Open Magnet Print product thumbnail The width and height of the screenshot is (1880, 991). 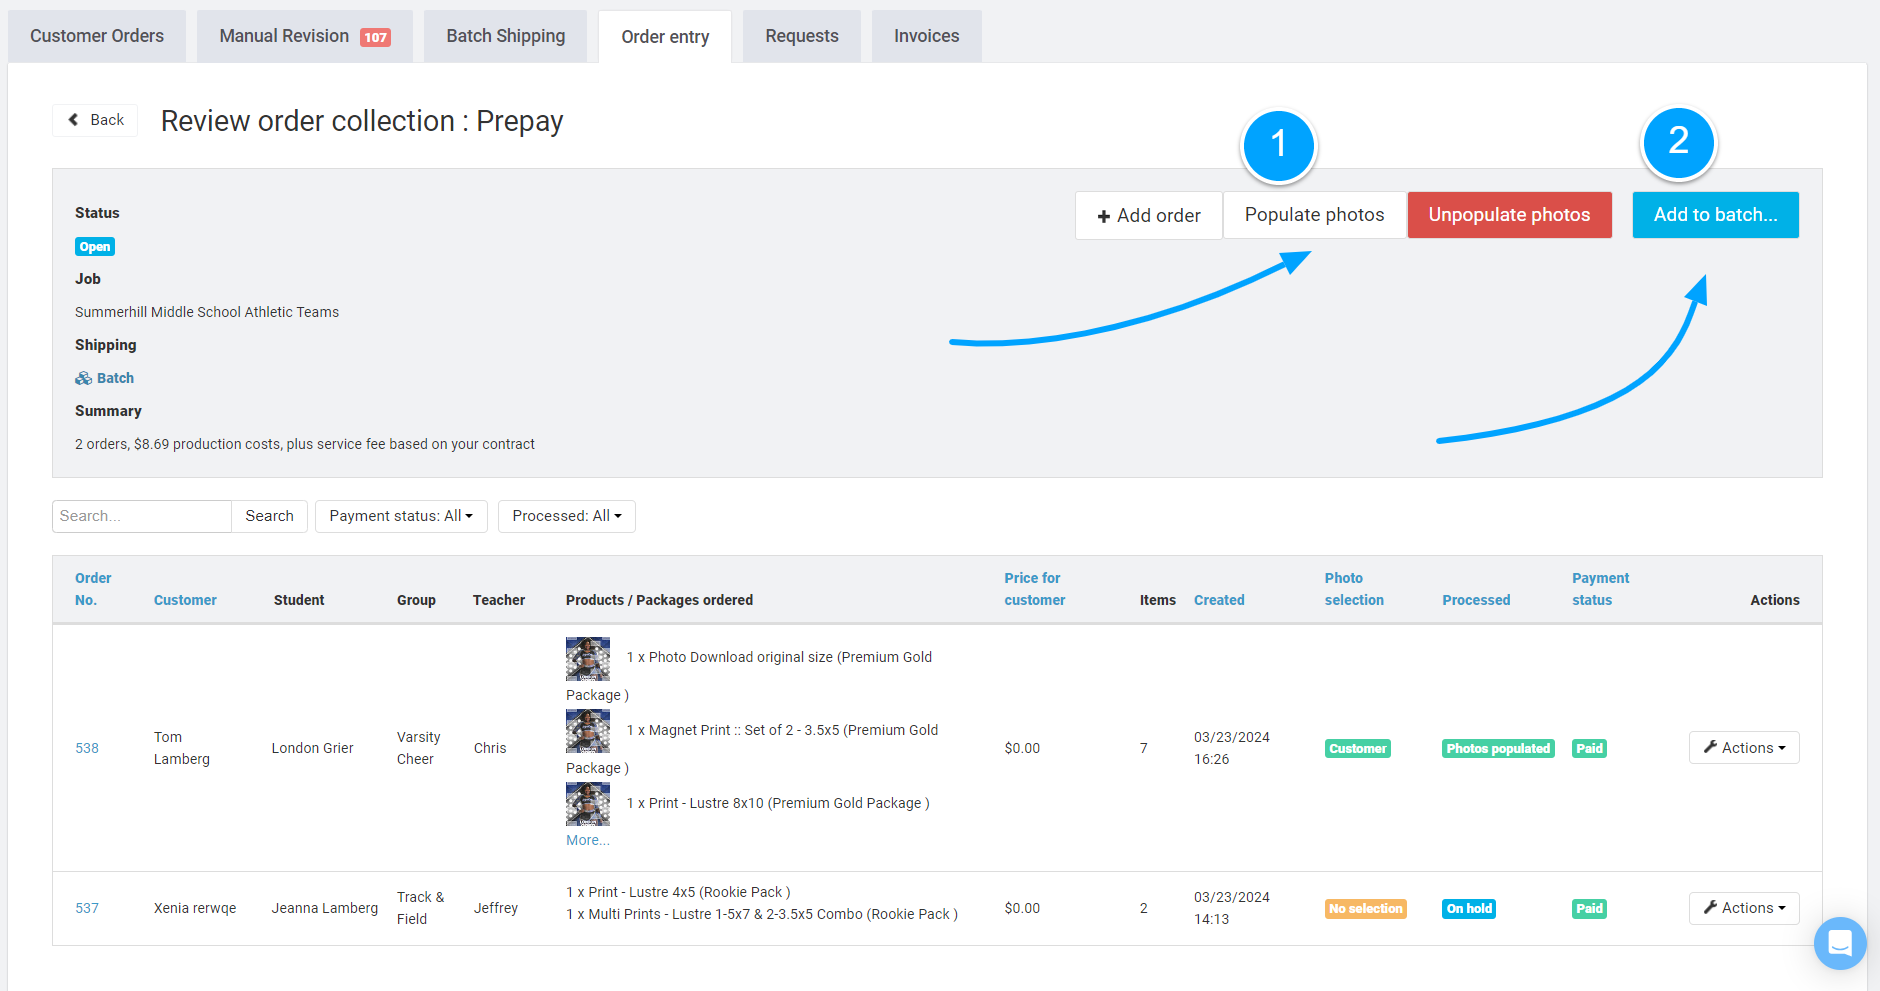(x=588, y=731)
